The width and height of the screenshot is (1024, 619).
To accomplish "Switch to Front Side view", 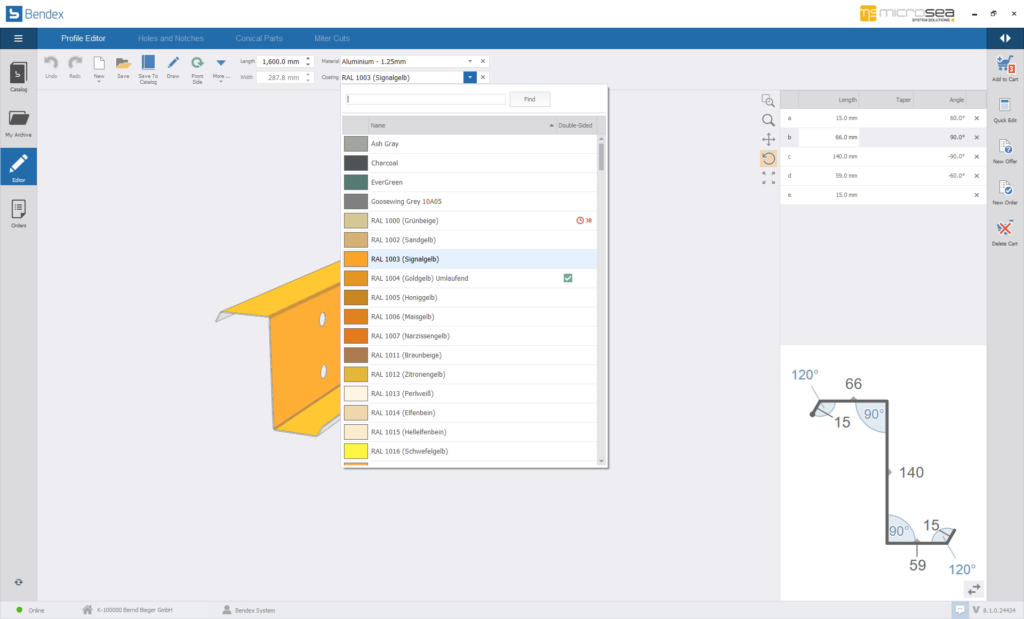I will tap(197, 66).
